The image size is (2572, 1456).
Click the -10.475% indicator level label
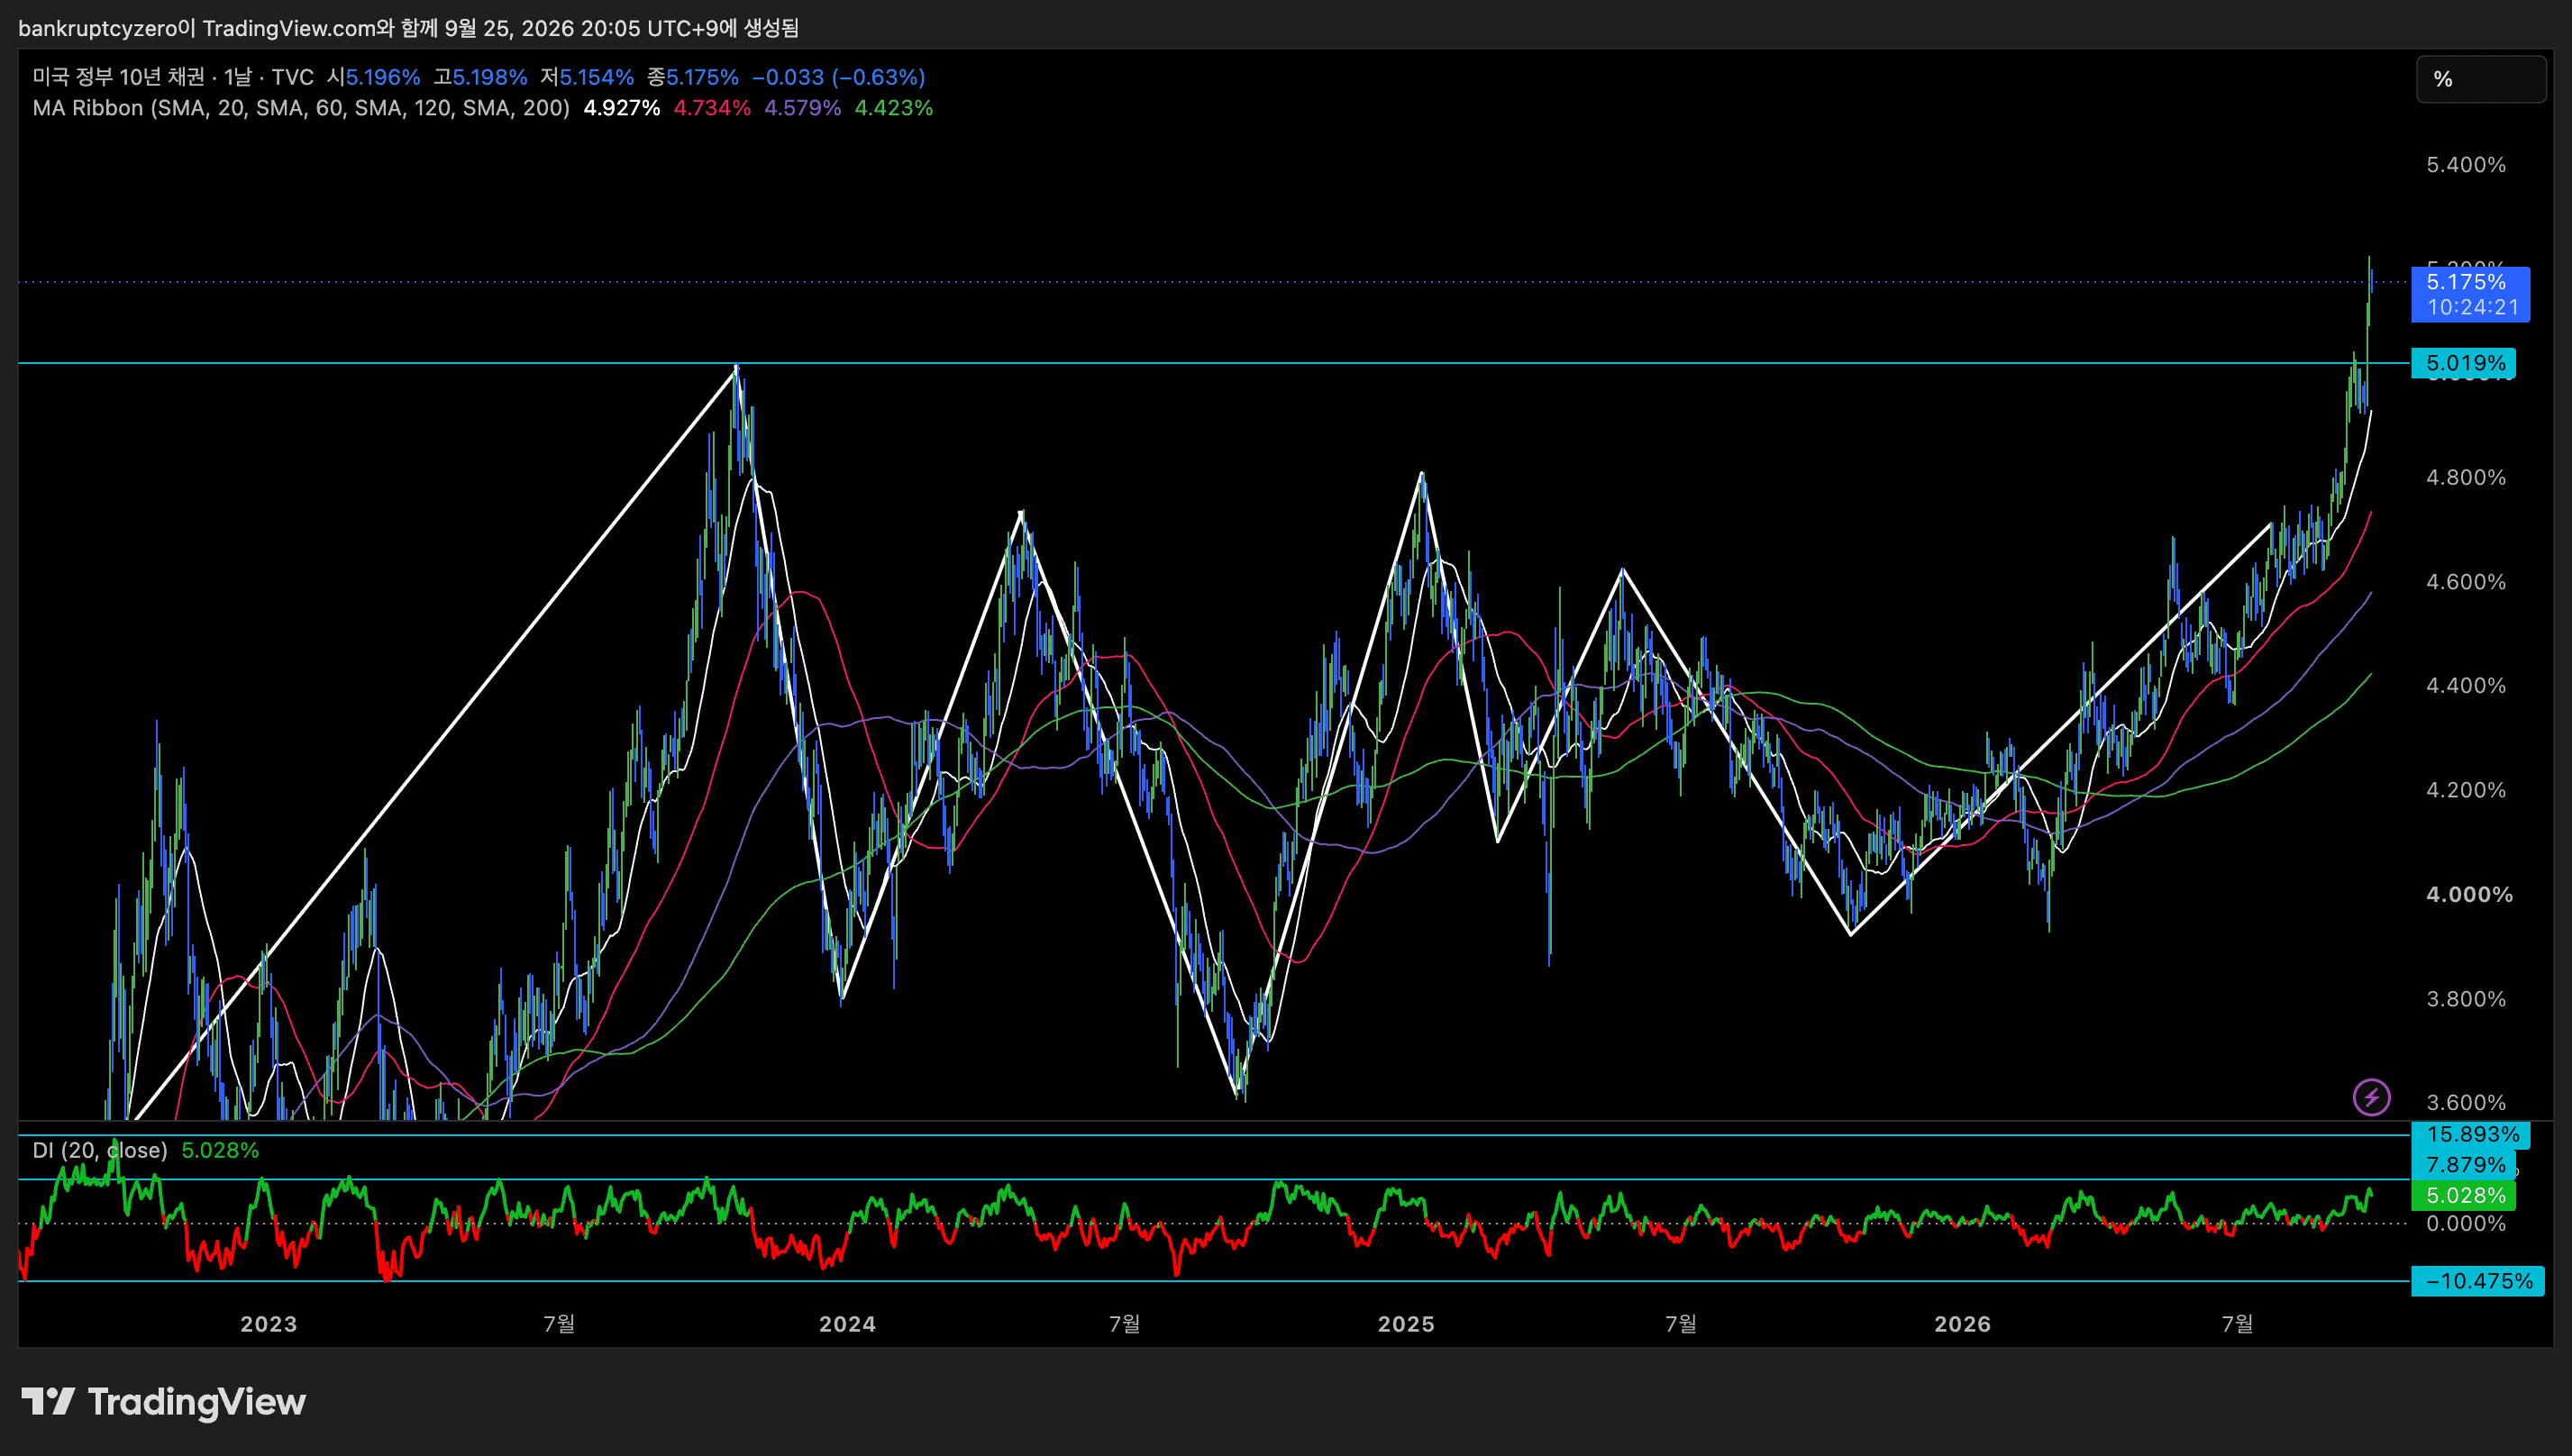coord(2477,1281)
